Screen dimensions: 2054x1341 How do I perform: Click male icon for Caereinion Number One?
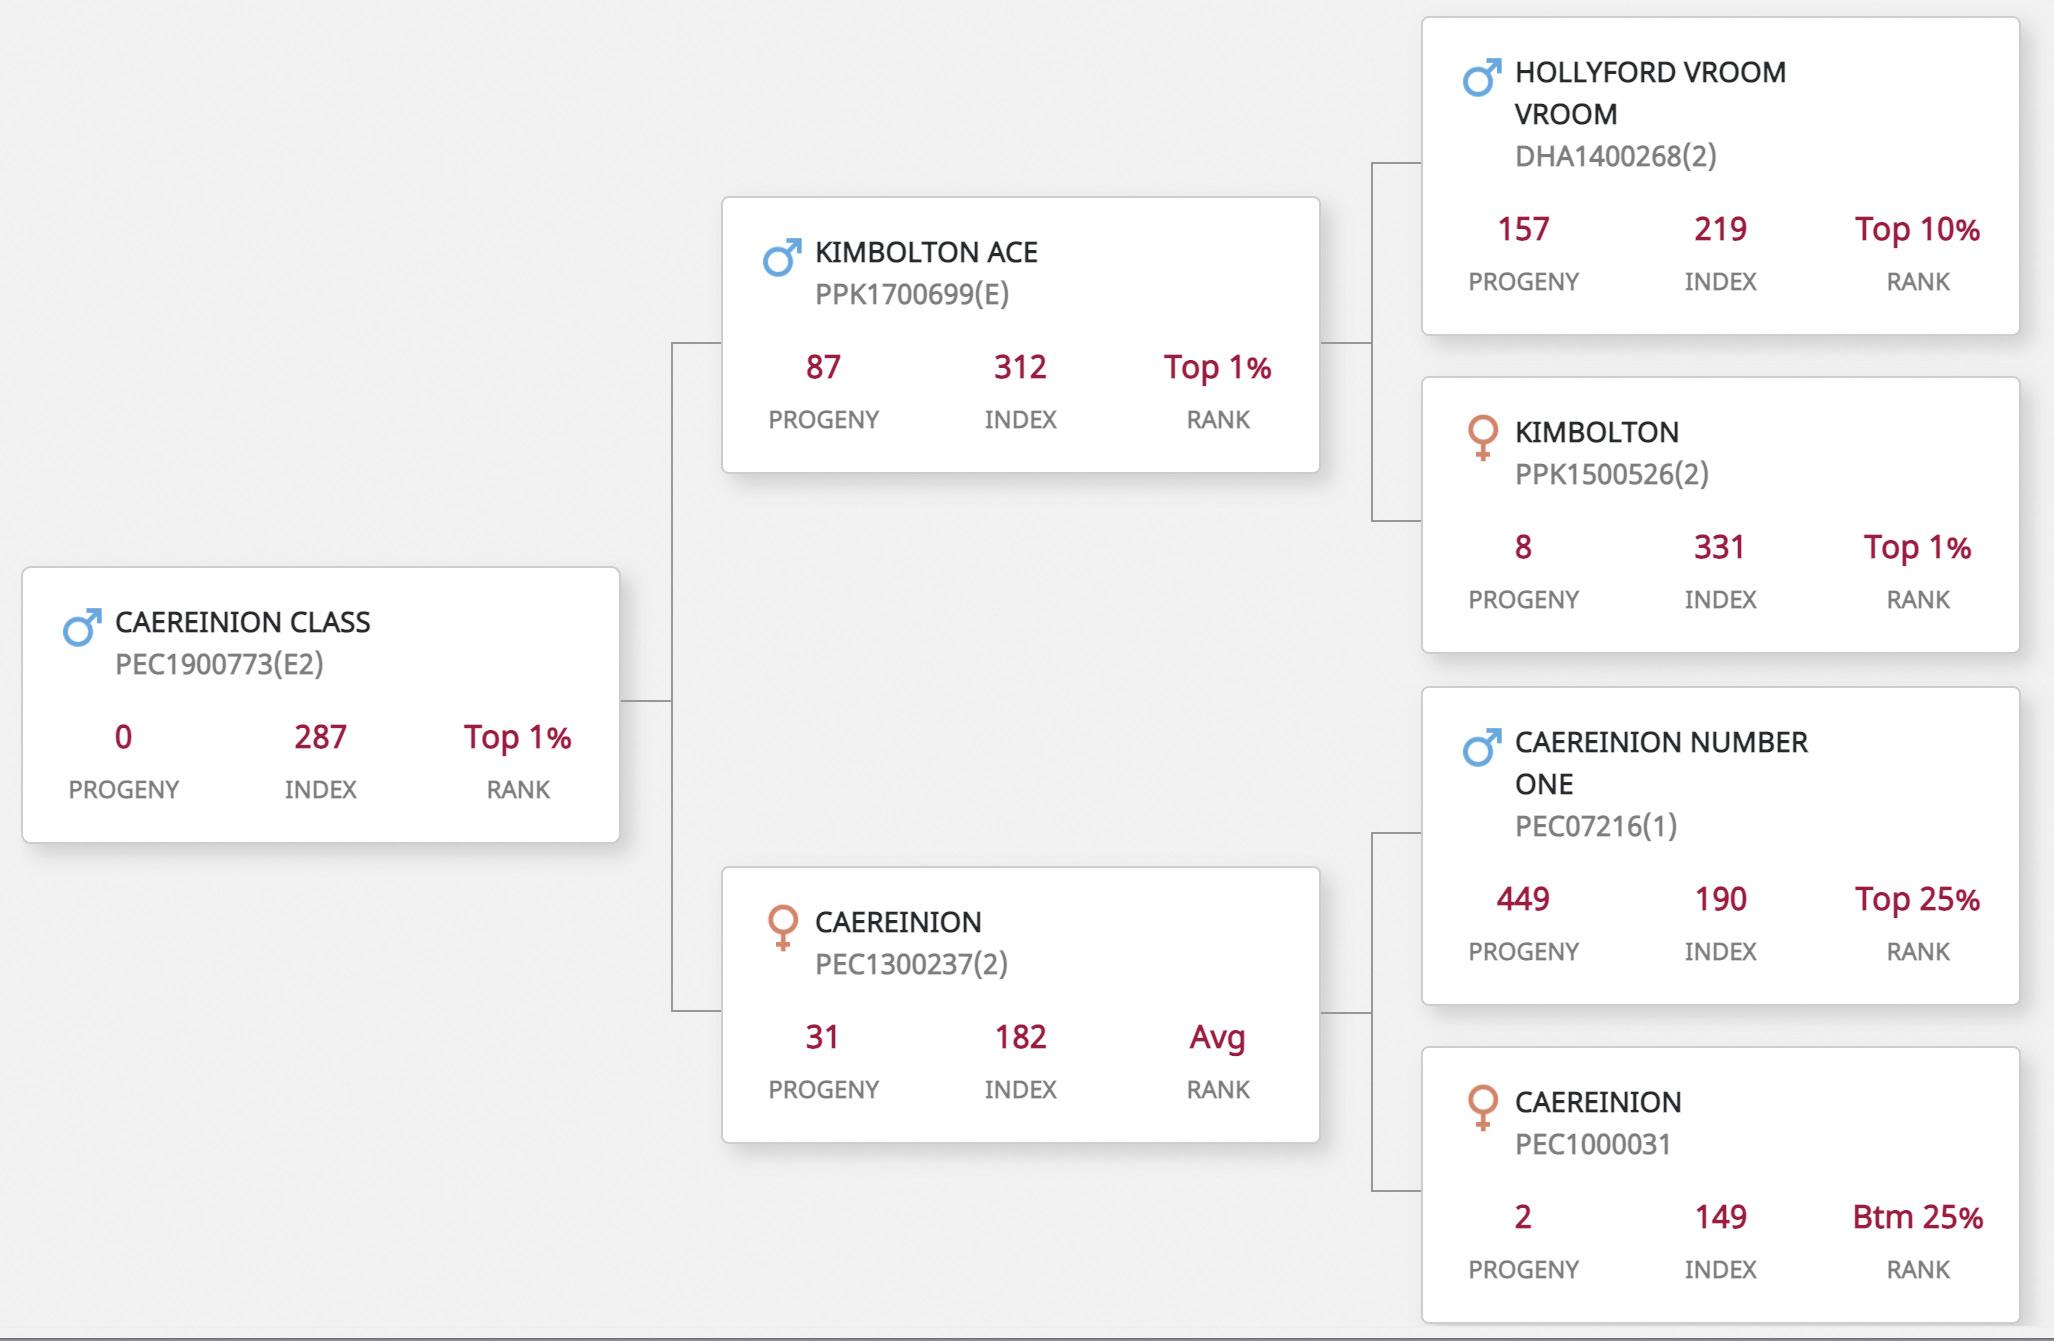(x=1482, y=747)
